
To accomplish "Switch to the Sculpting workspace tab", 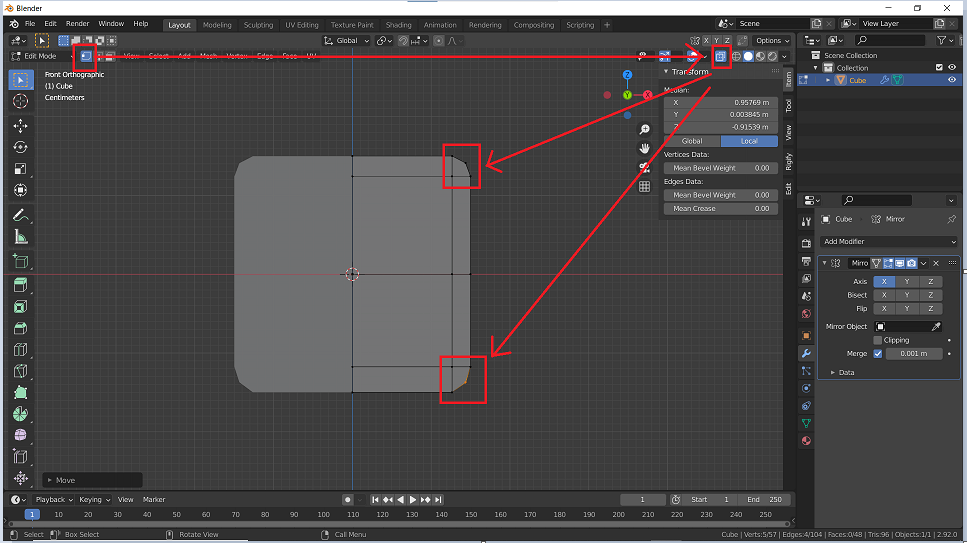I will point(258,25).
